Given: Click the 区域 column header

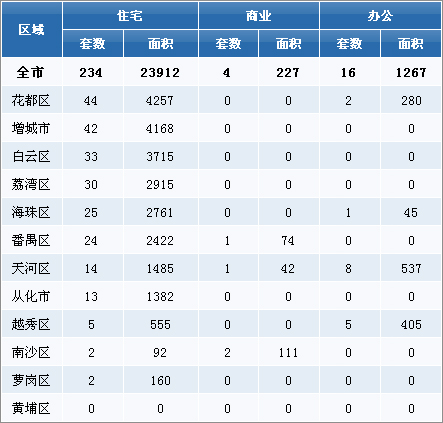Looking at the screenshot, I should coord(32,30).
